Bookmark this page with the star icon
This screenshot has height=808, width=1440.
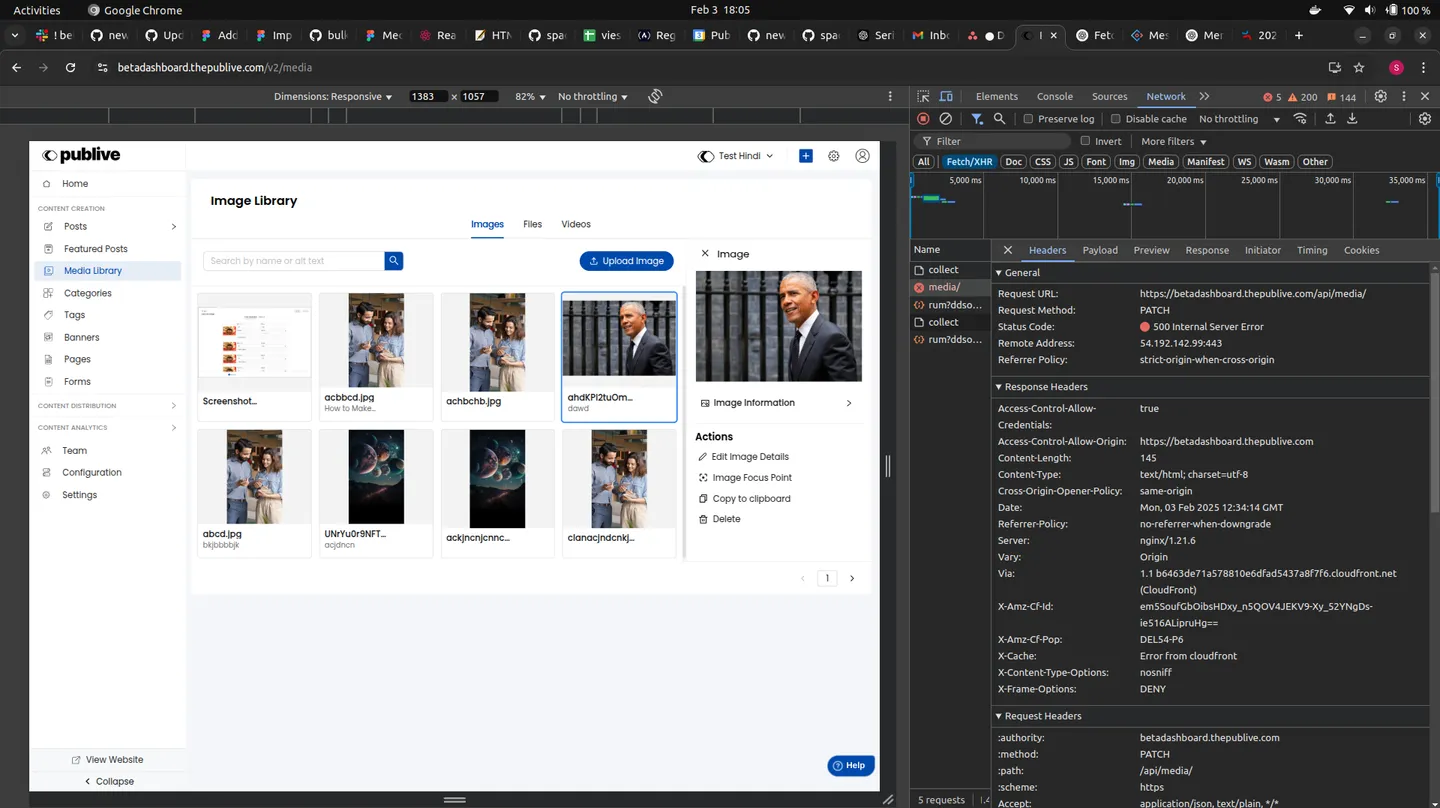(x=1359, y=67)
